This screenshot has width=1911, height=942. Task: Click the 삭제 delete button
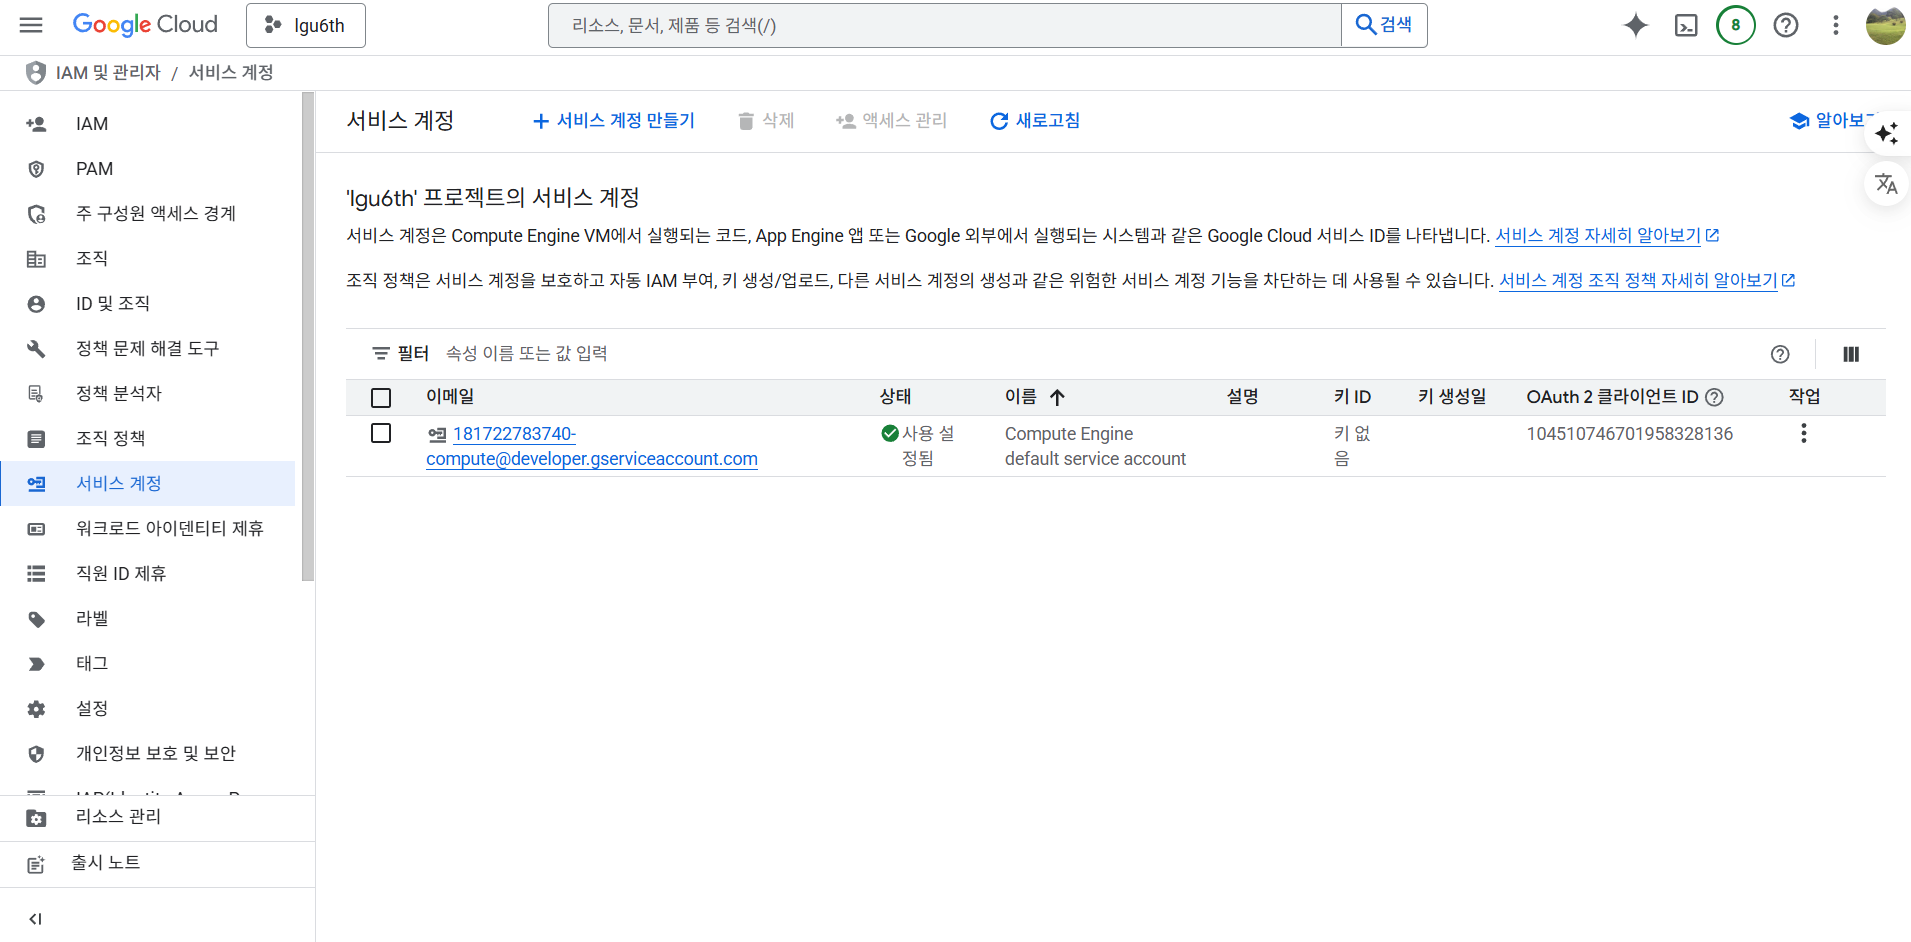coord(765,121)
